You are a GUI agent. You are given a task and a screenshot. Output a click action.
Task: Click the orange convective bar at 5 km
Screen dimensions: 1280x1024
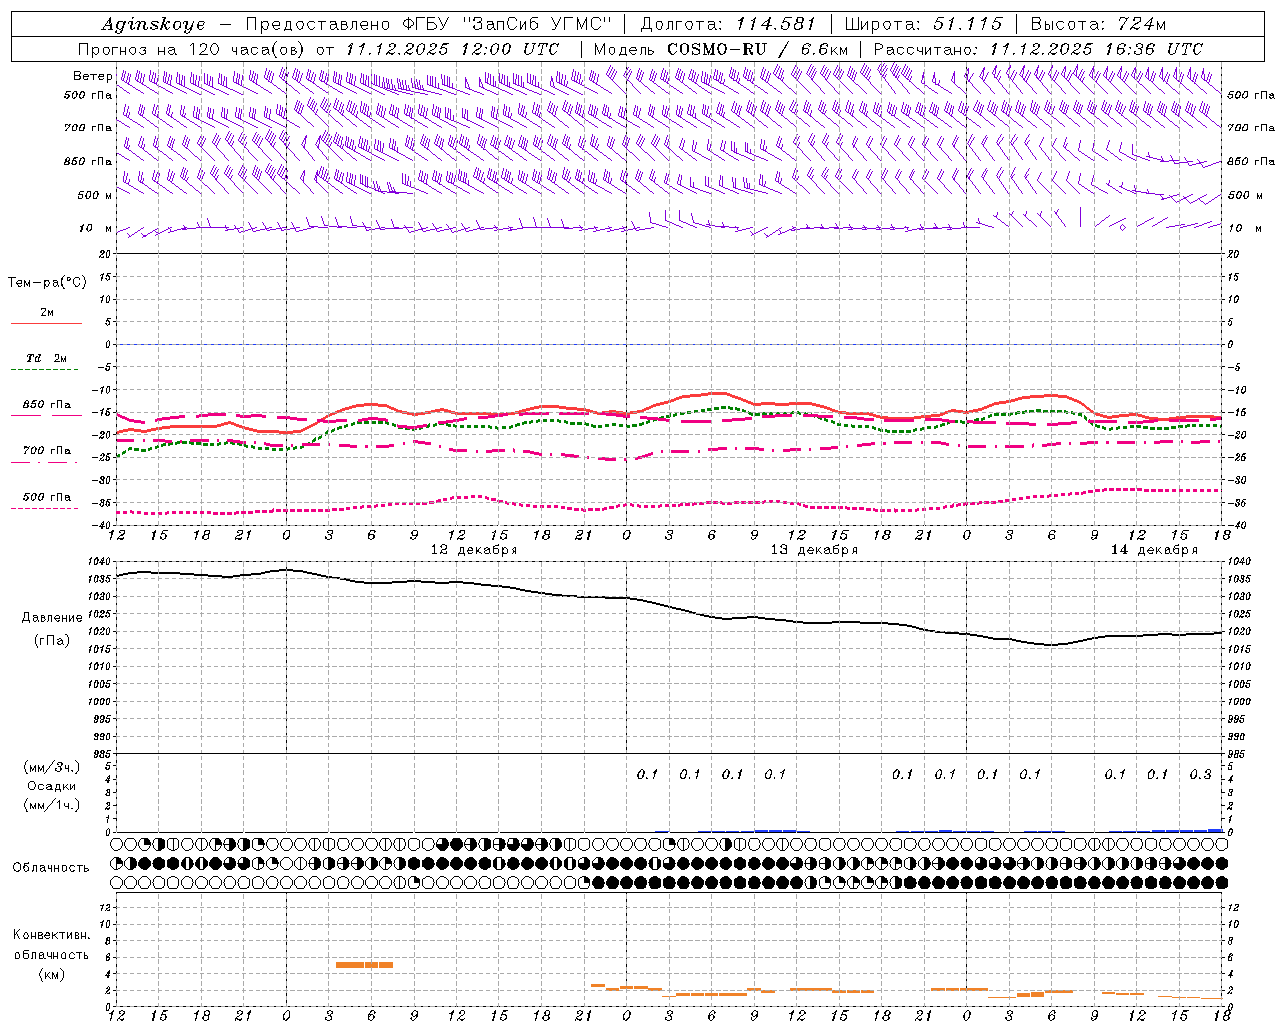[364, 965]
